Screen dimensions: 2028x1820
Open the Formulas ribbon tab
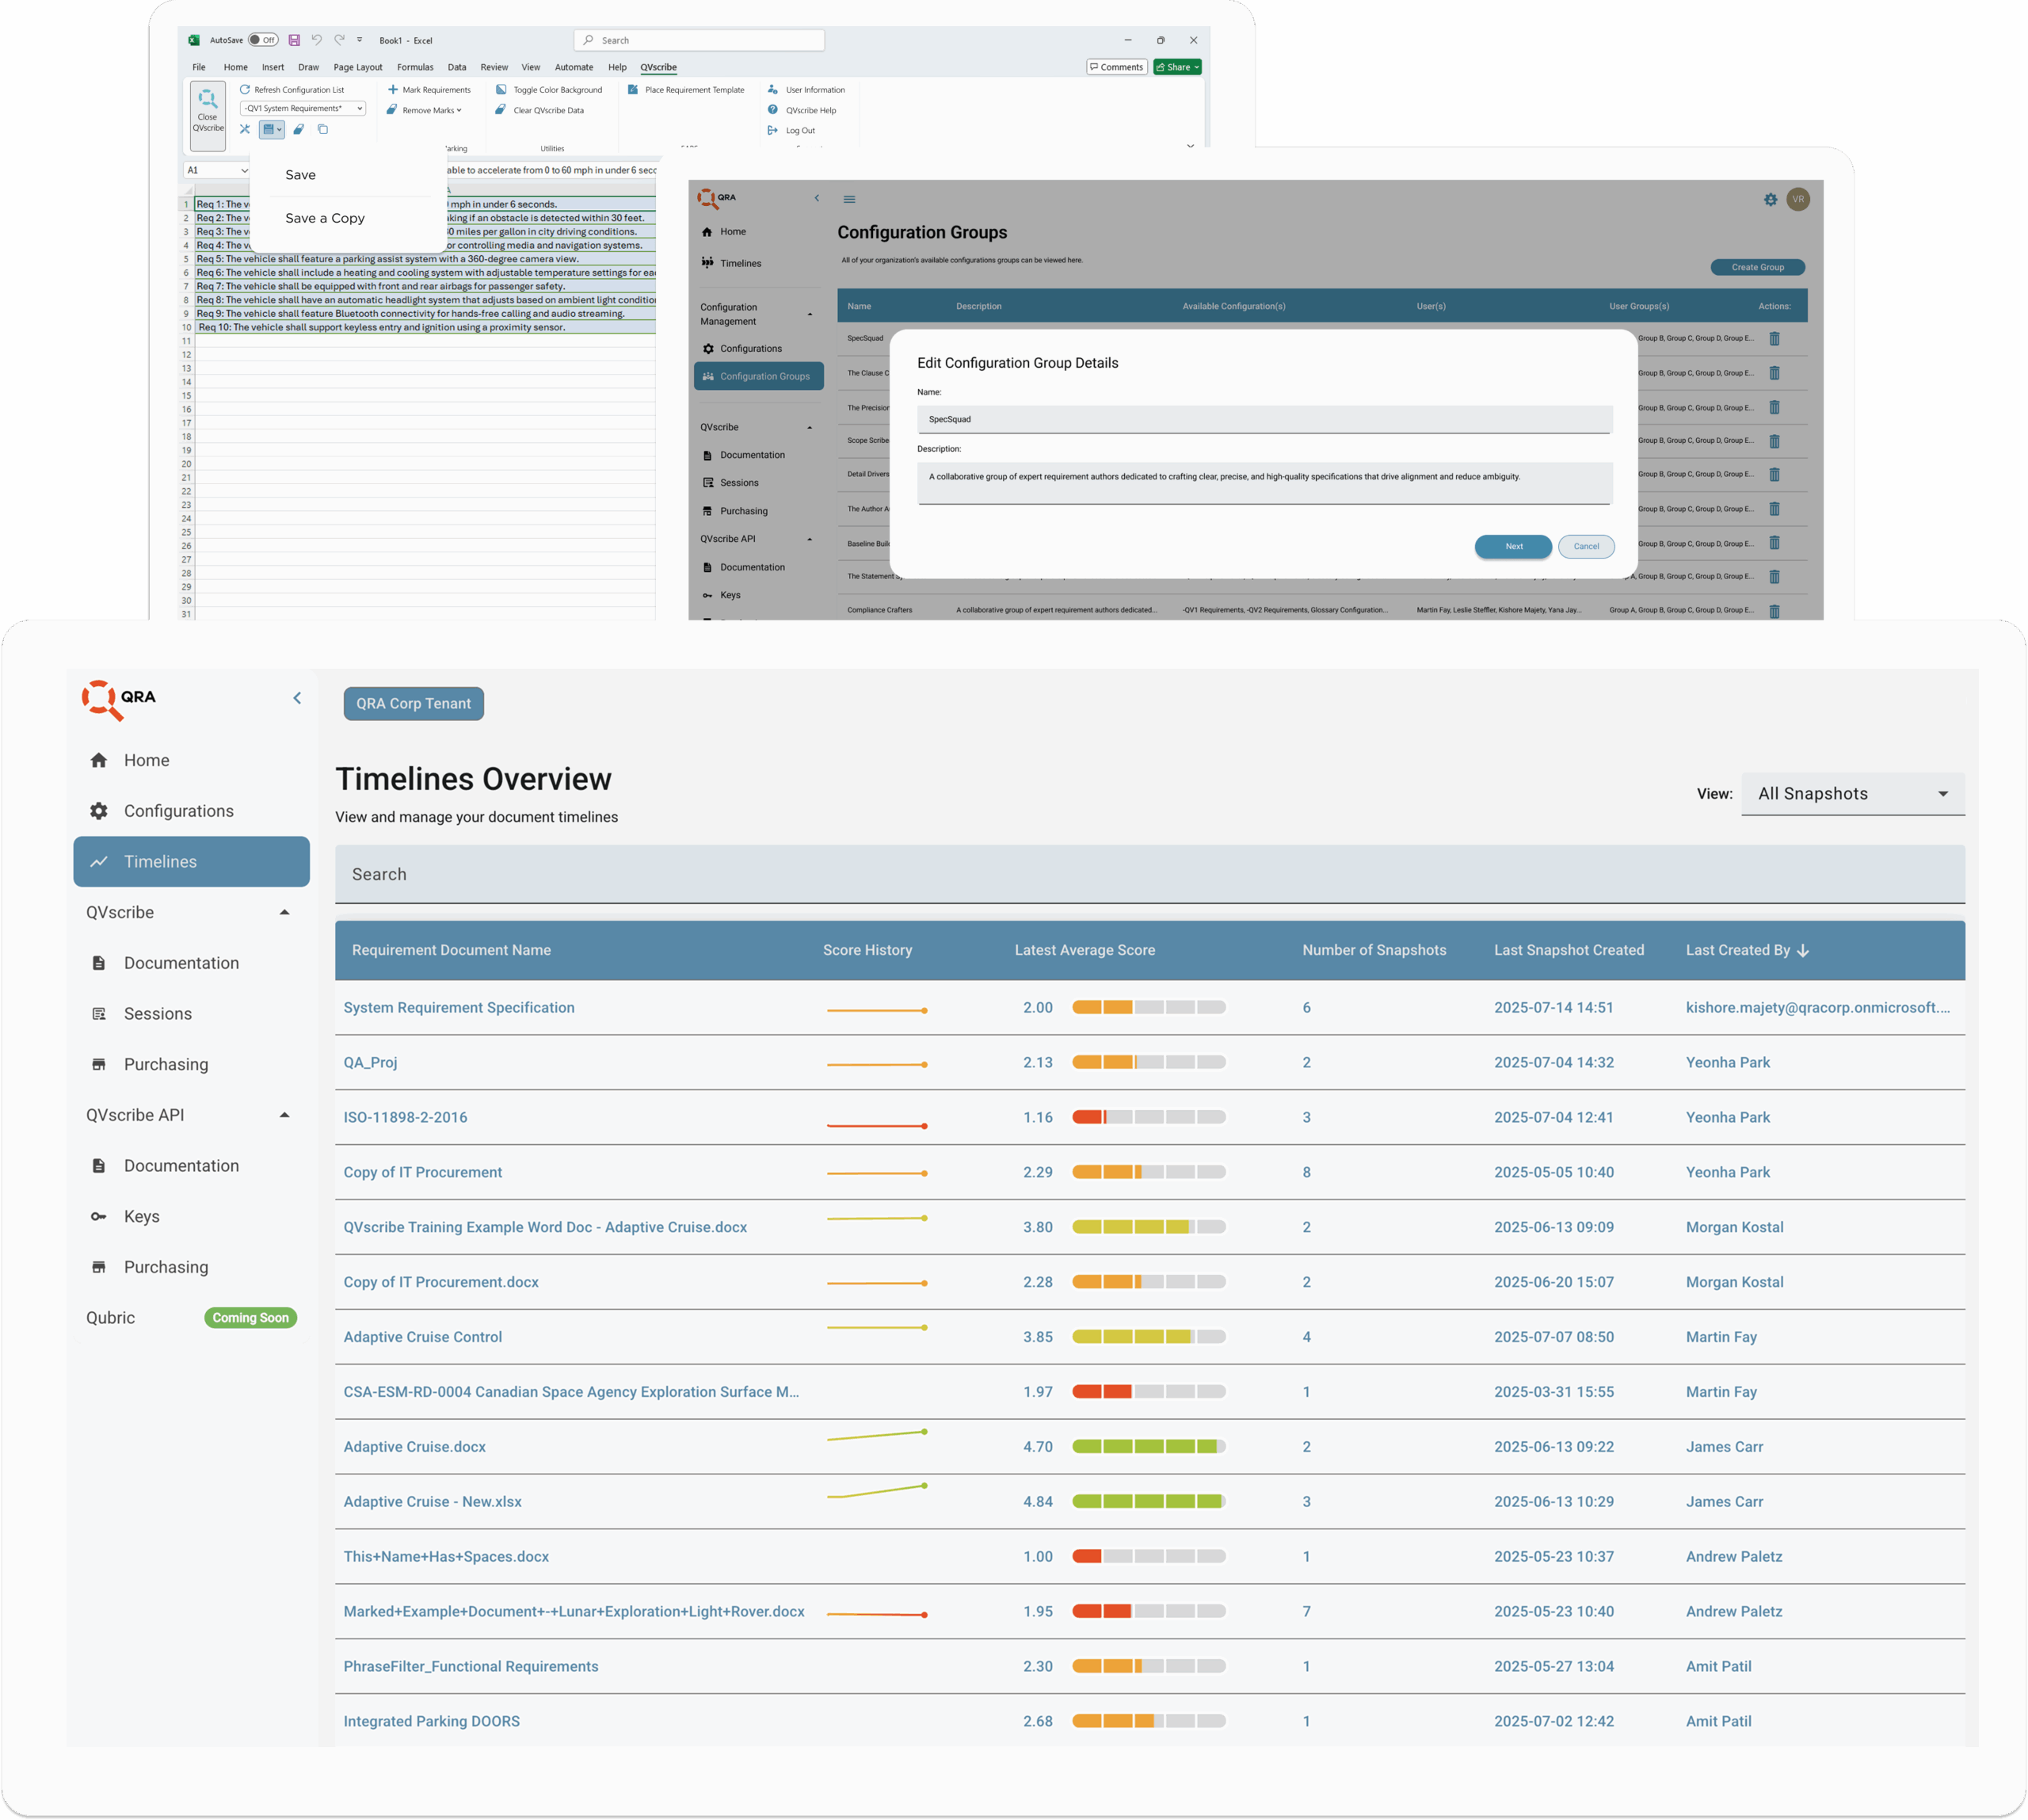point(415,67)
